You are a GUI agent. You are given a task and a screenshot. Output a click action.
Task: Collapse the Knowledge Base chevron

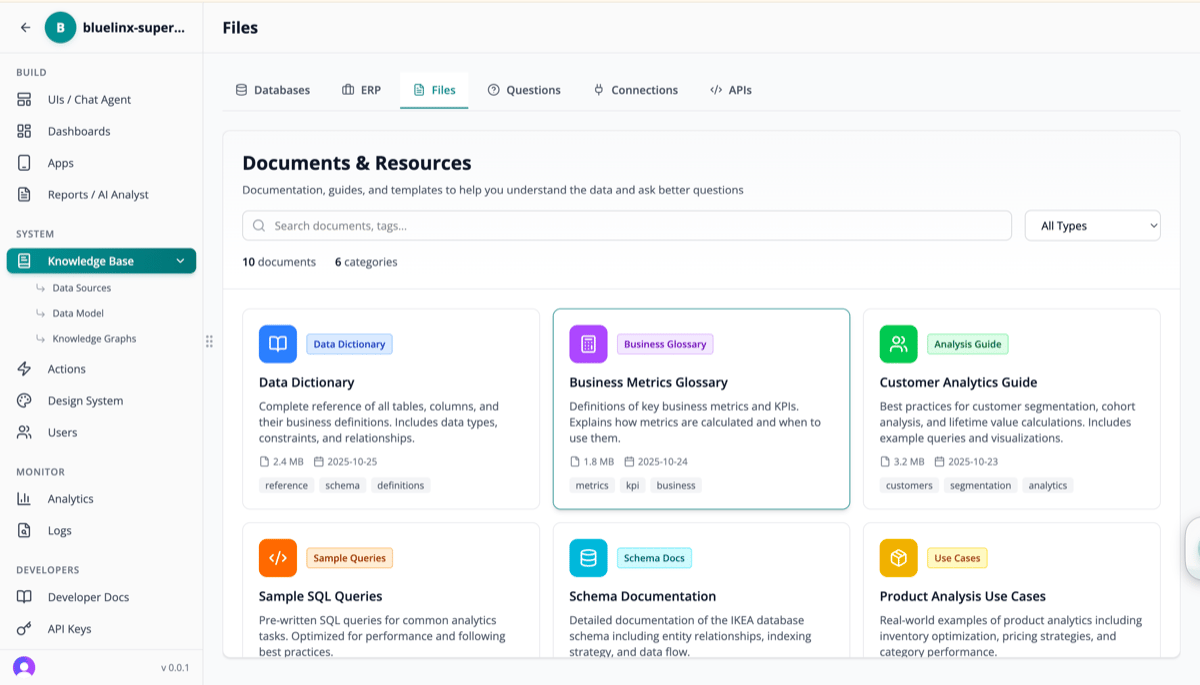tap(180, 261)
